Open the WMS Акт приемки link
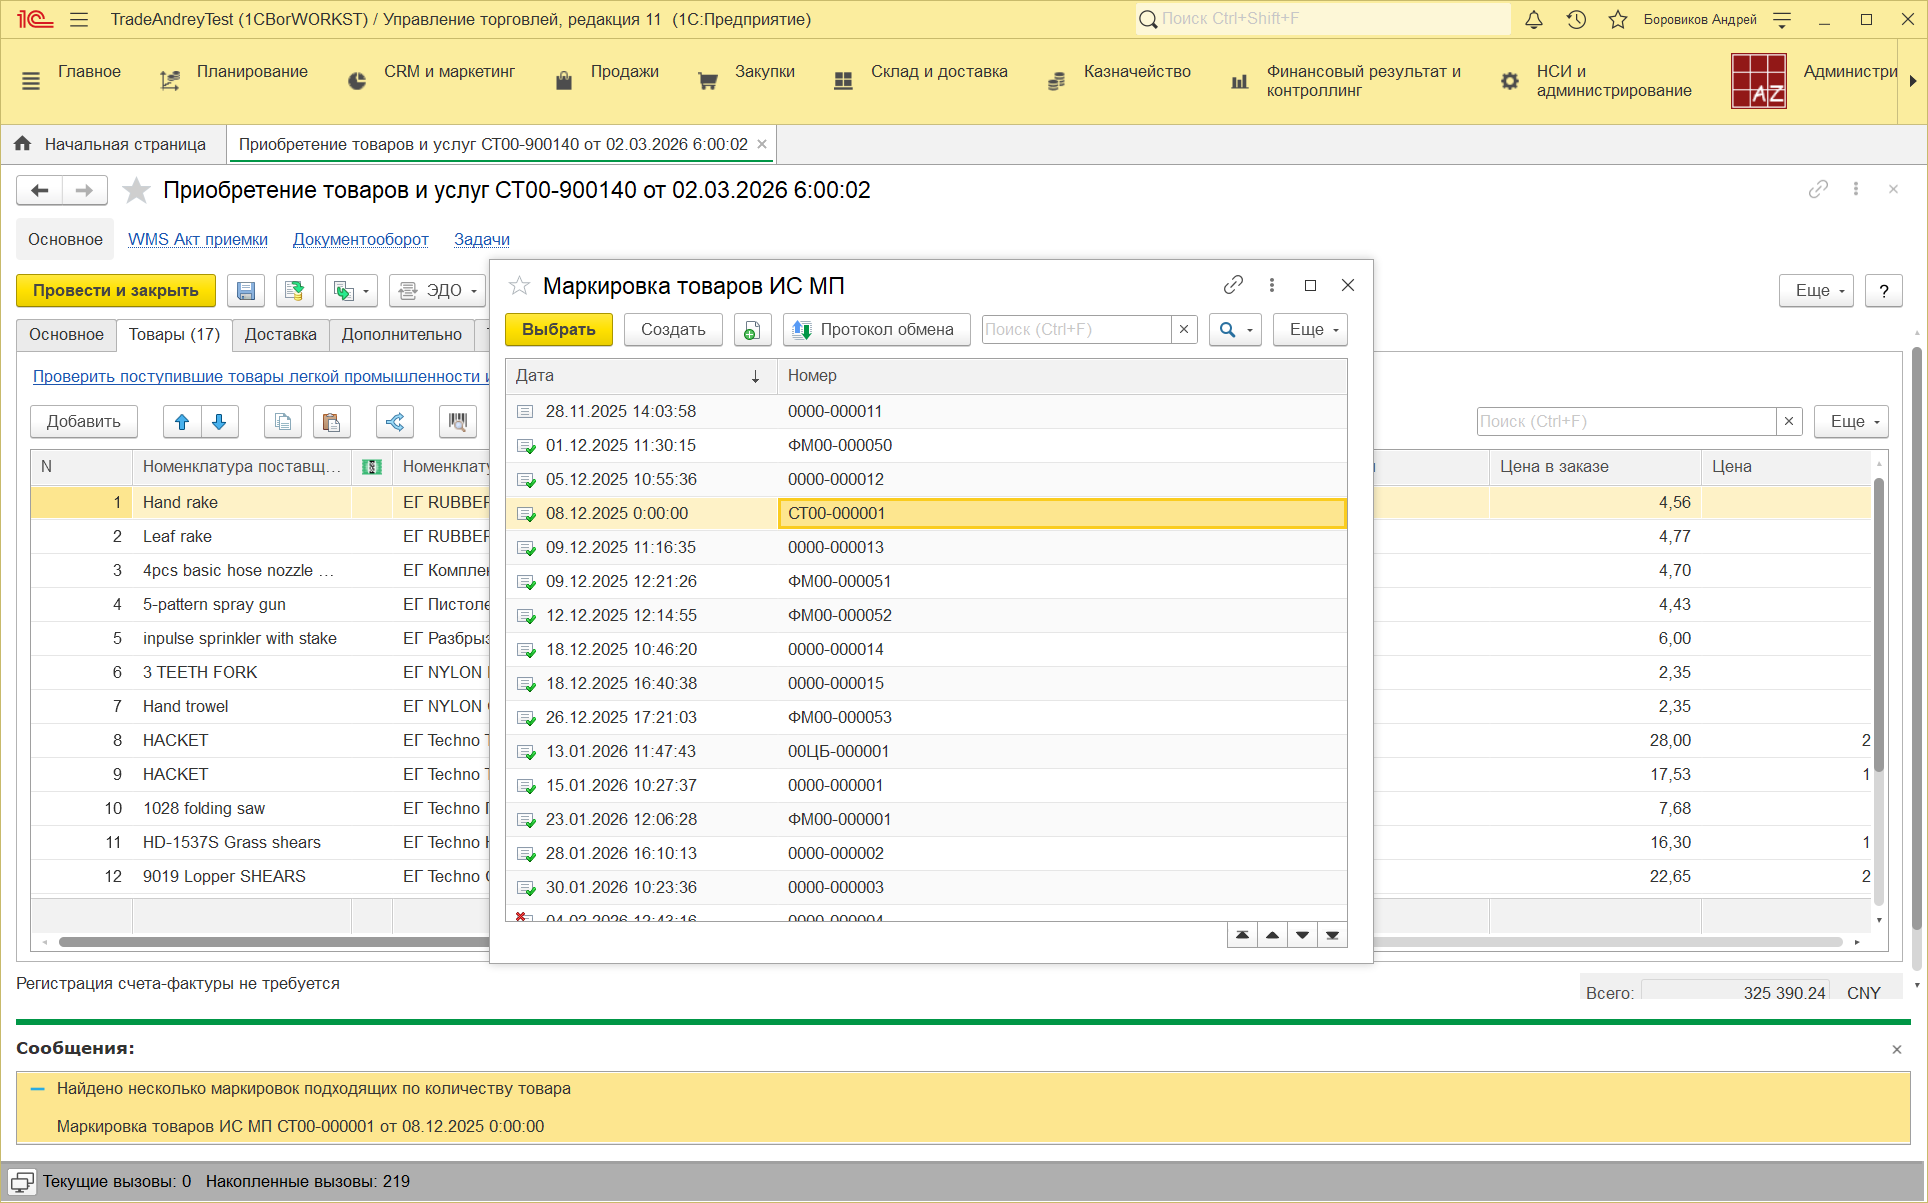The height and width of the screenshot is (1203, 1928). (x=198, y=239)
